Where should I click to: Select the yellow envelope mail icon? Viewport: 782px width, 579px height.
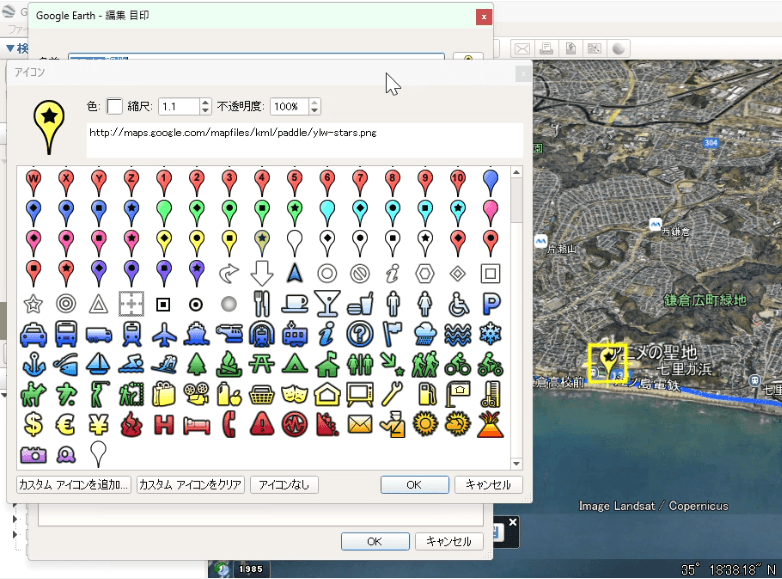(x=360, y=424)
